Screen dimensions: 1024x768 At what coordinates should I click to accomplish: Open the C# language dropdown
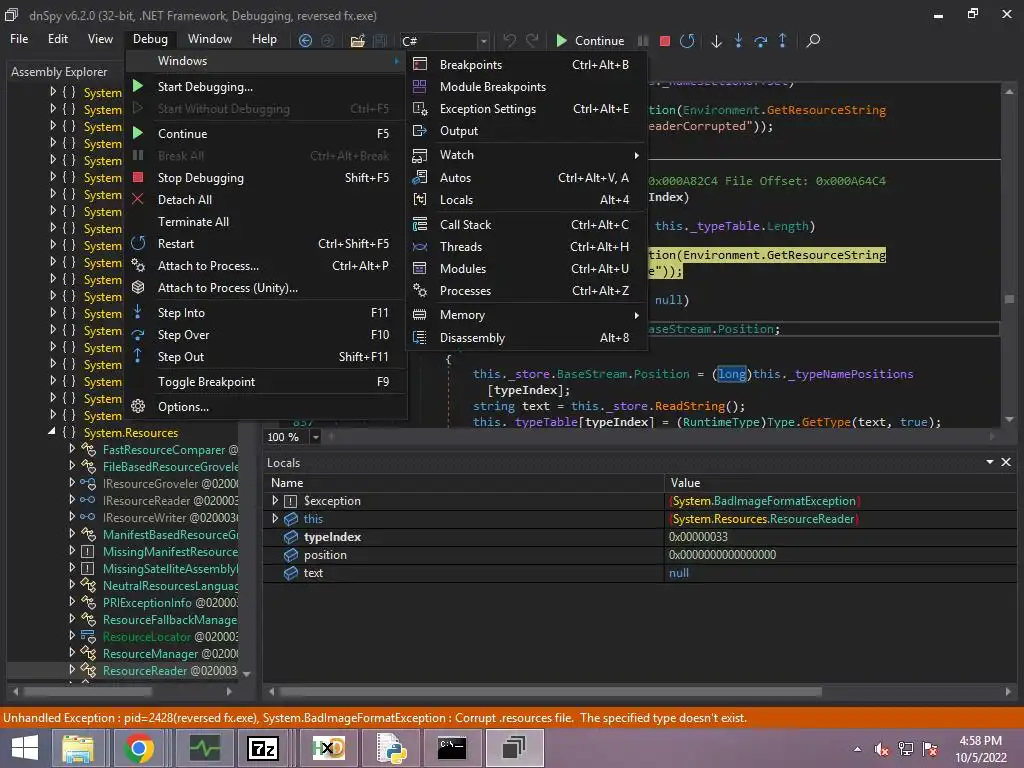(x=483, y=41)
